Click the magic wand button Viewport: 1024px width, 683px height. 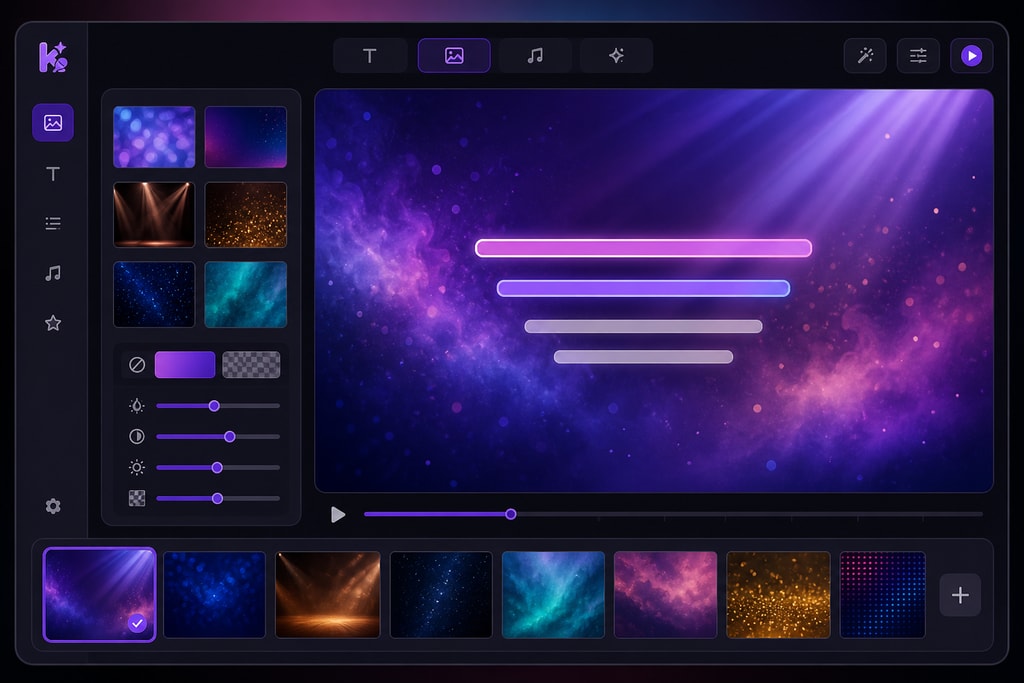click(865, 56)
